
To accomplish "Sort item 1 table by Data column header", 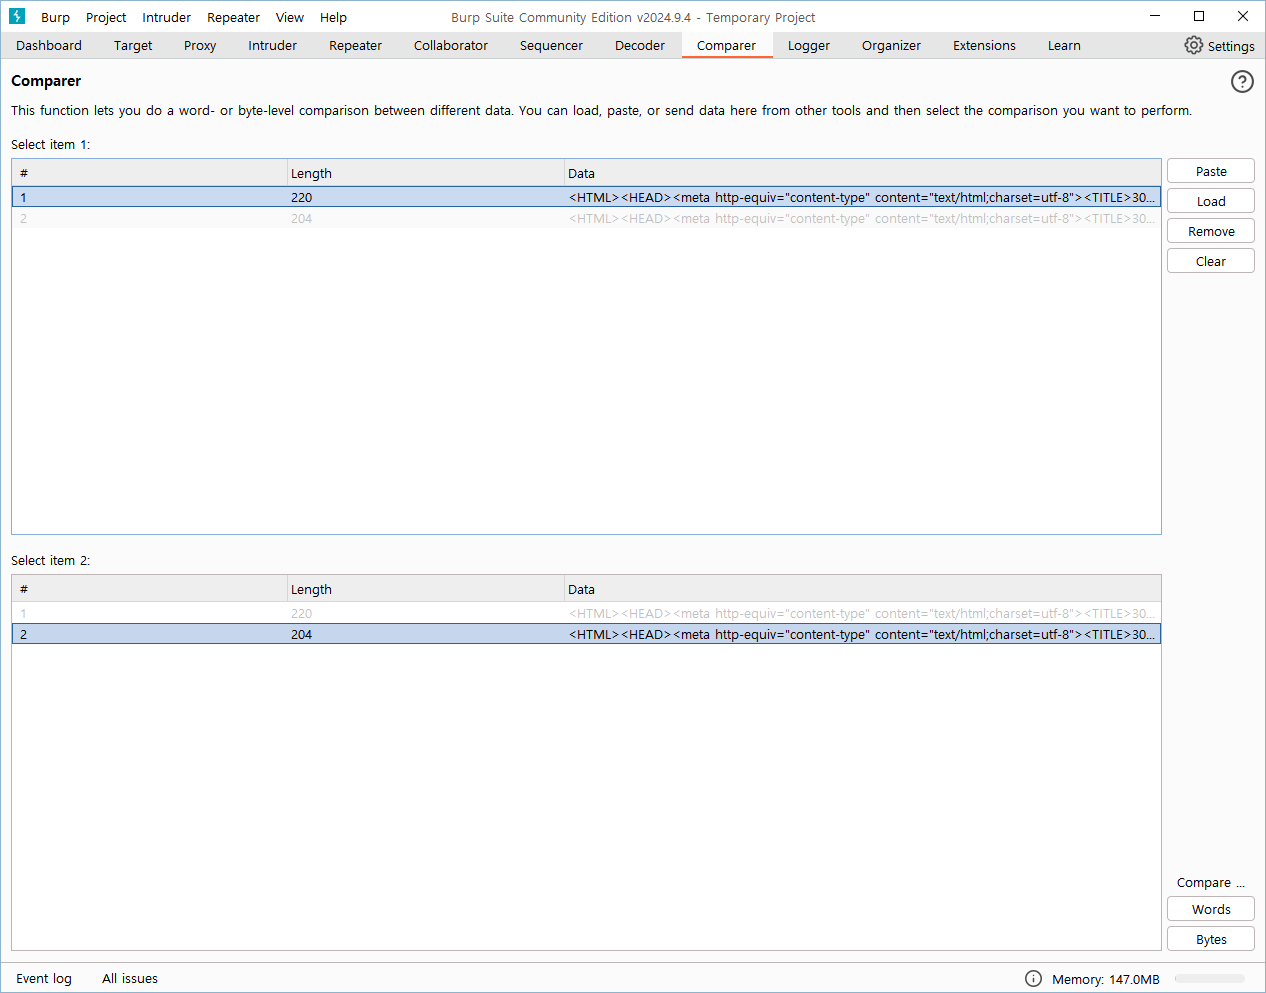I will click(x=863, y=173).
